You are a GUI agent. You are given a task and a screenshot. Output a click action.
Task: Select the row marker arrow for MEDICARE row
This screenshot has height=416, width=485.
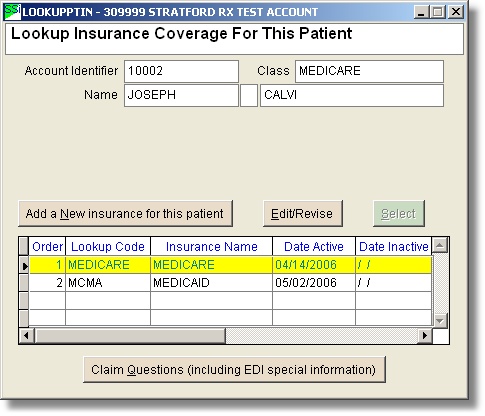coord(24,265)
